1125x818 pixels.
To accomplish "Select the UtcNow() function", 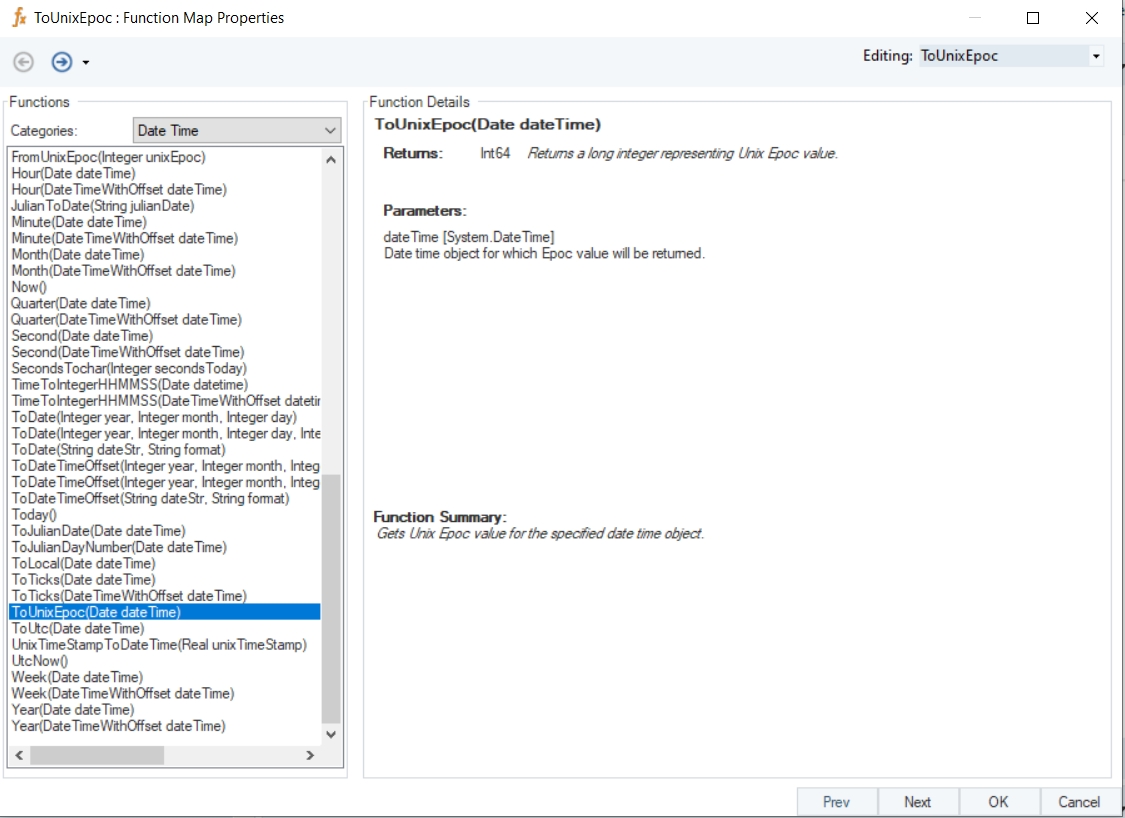I will click(39, 661).
